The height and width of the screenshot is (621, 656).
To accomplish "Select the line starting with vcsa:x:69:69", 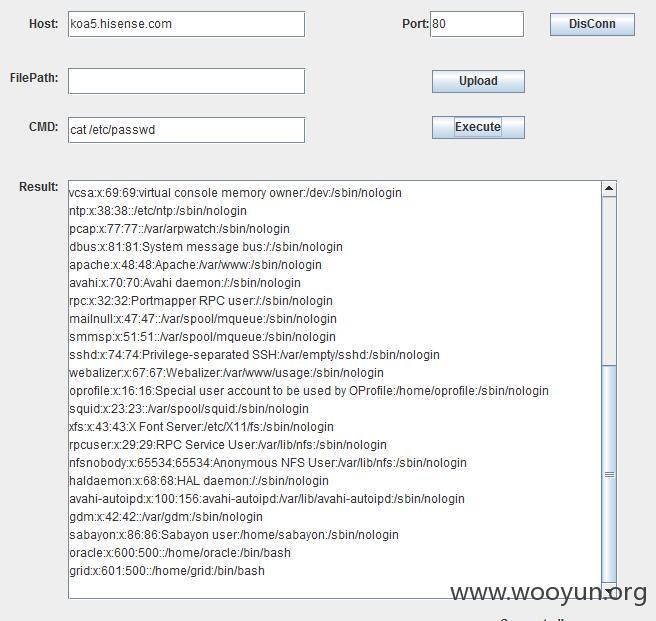I will (x=236, y=193).
